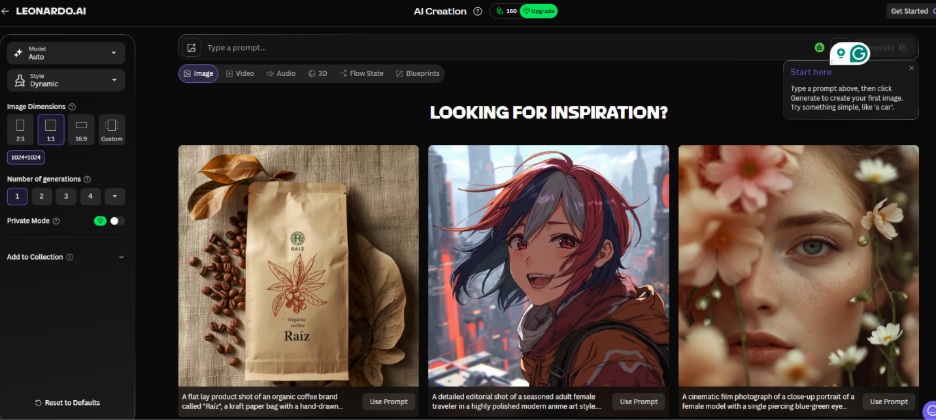Image resolution: width=936 pixels, height=420 pixels.
Task: Click the 1024×1024 size chip
Action: [x=26, y=158]
